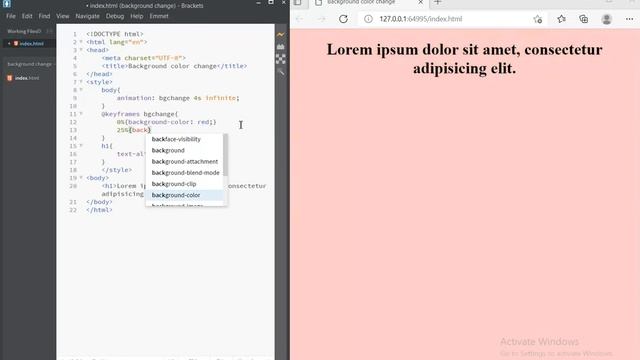Click the profile avatar in Edge

click(607, 19)
